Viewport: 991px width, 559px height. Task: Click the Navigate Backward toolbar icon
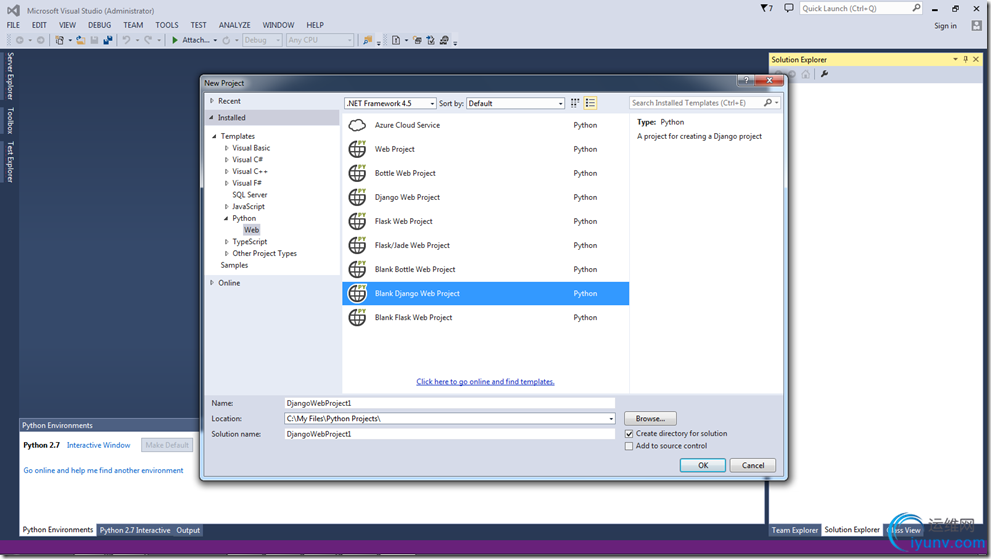pos(20,40)
